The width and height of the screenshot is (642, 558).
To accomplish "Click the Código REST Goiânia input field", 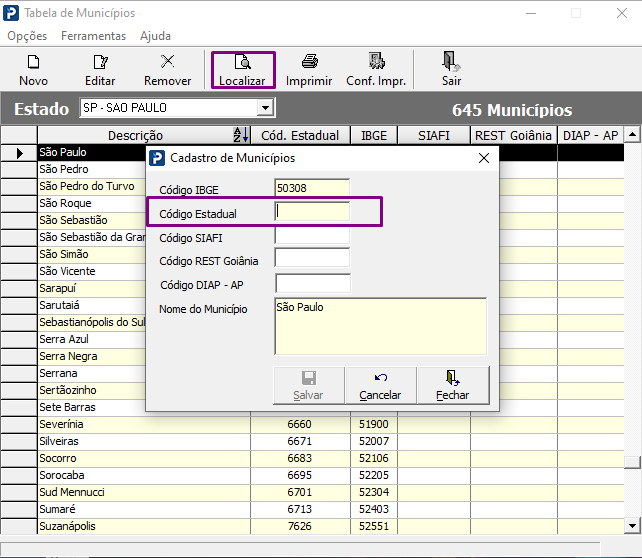I will tap(312, 259).
